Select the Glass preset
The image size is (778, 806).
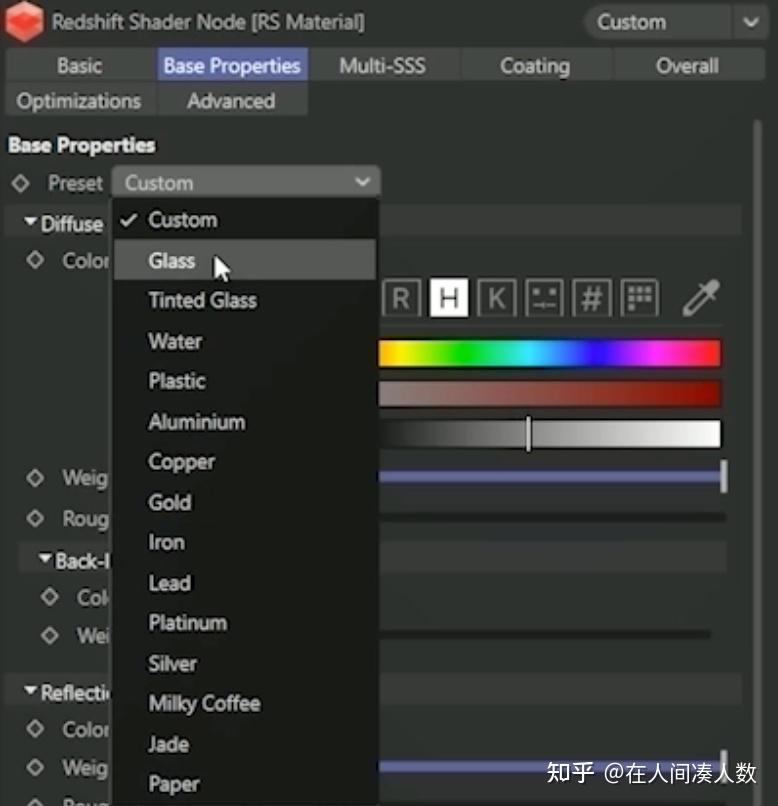point(171,260)
